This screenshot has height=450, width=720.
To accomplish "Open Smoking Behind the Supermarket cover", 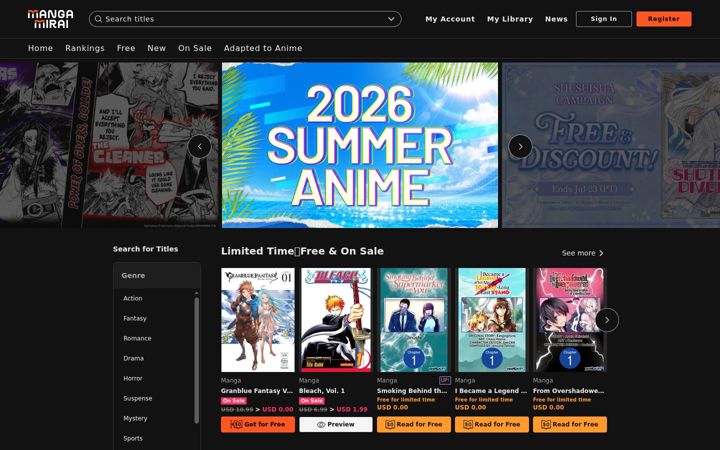I will click(x=414, y=320).
